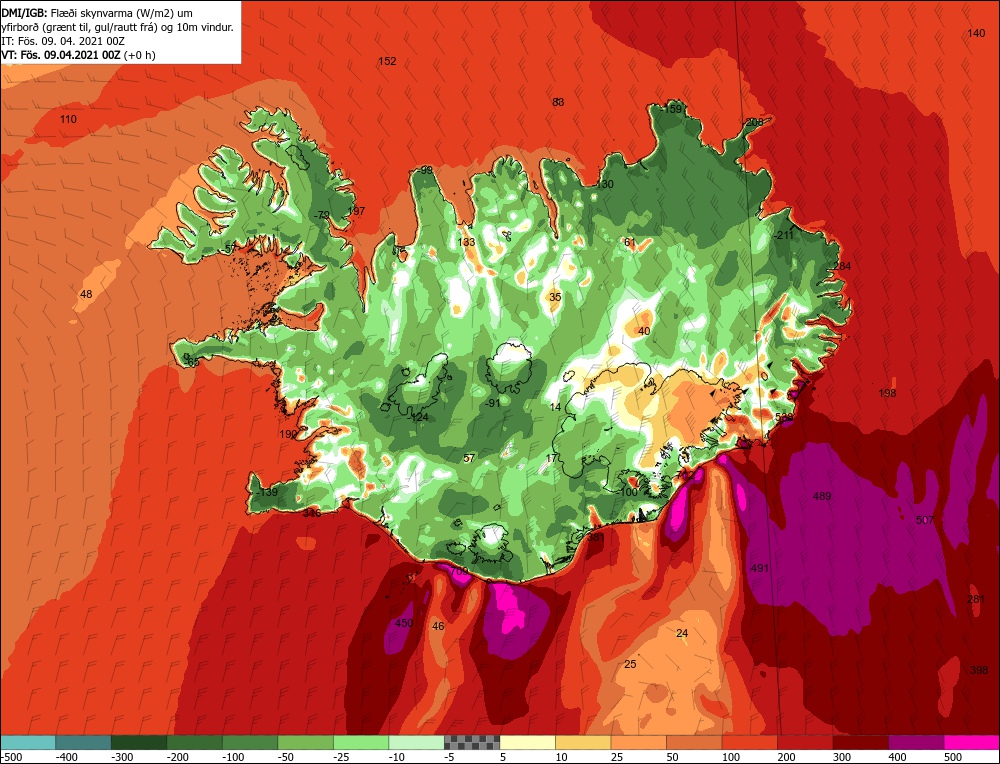Click the map value 381 off south coast

tap(596, 537)
